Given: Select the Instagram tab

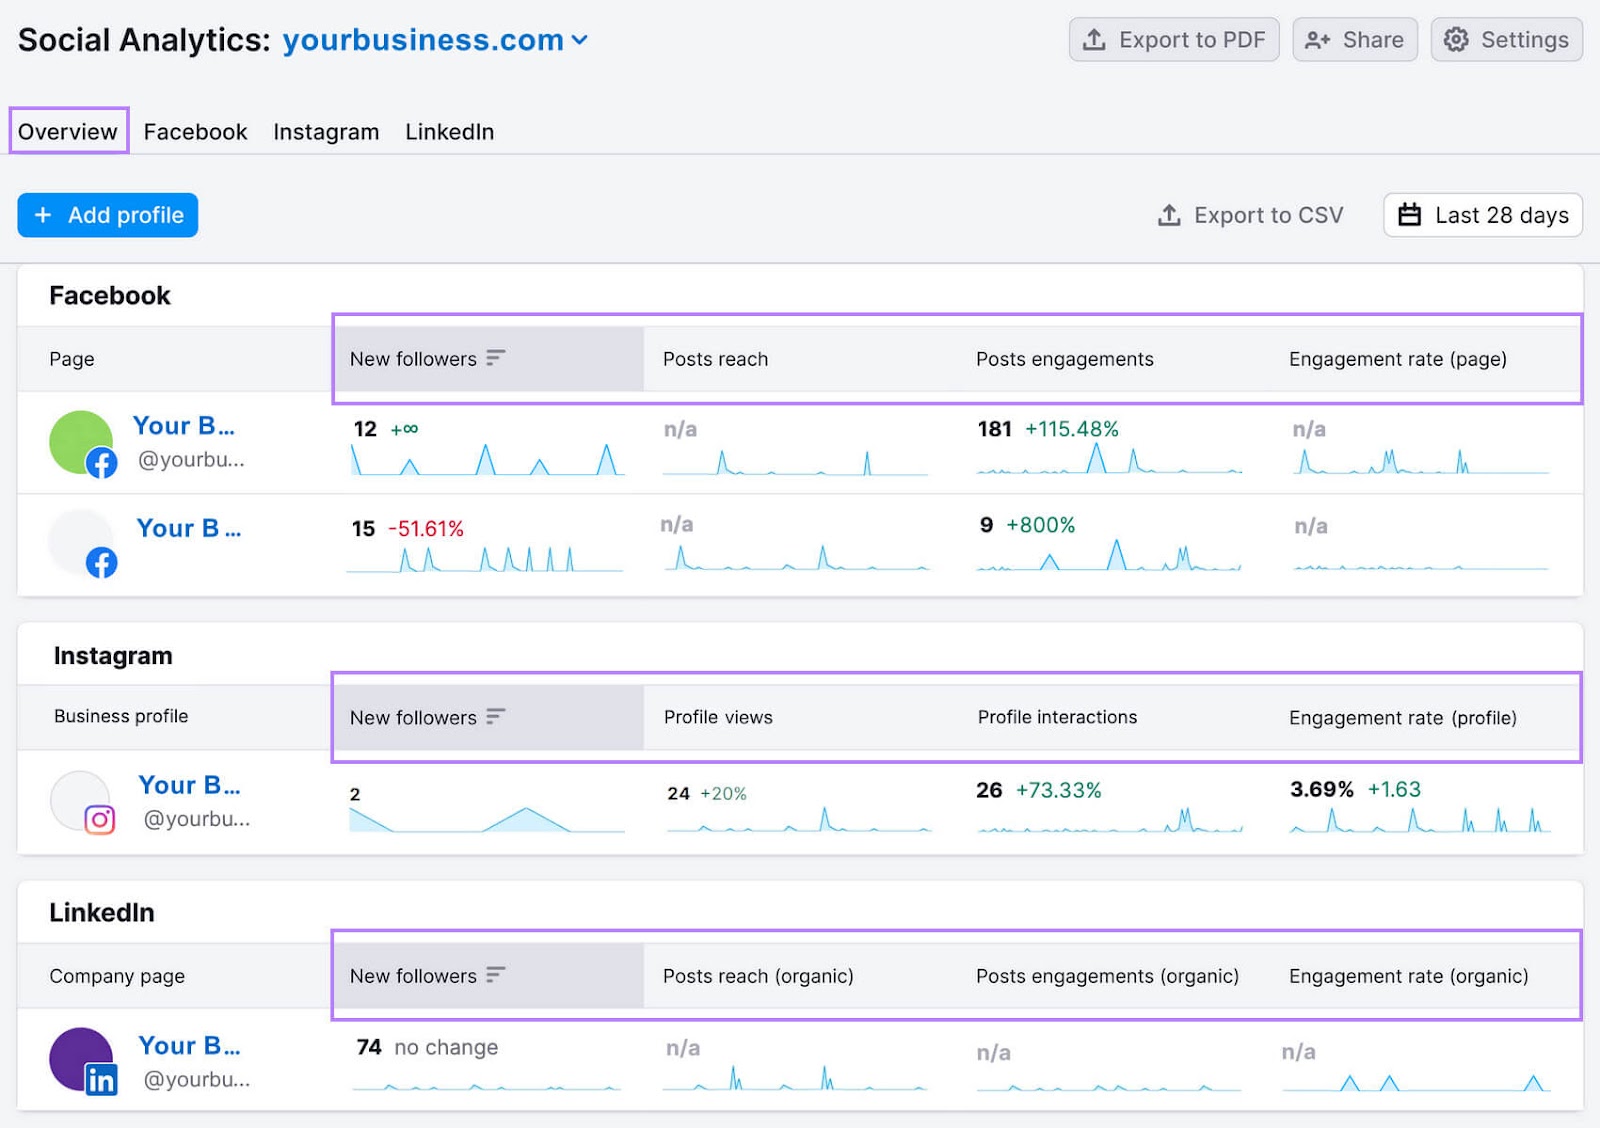Looking at the screenshot, I should (325, 131).
